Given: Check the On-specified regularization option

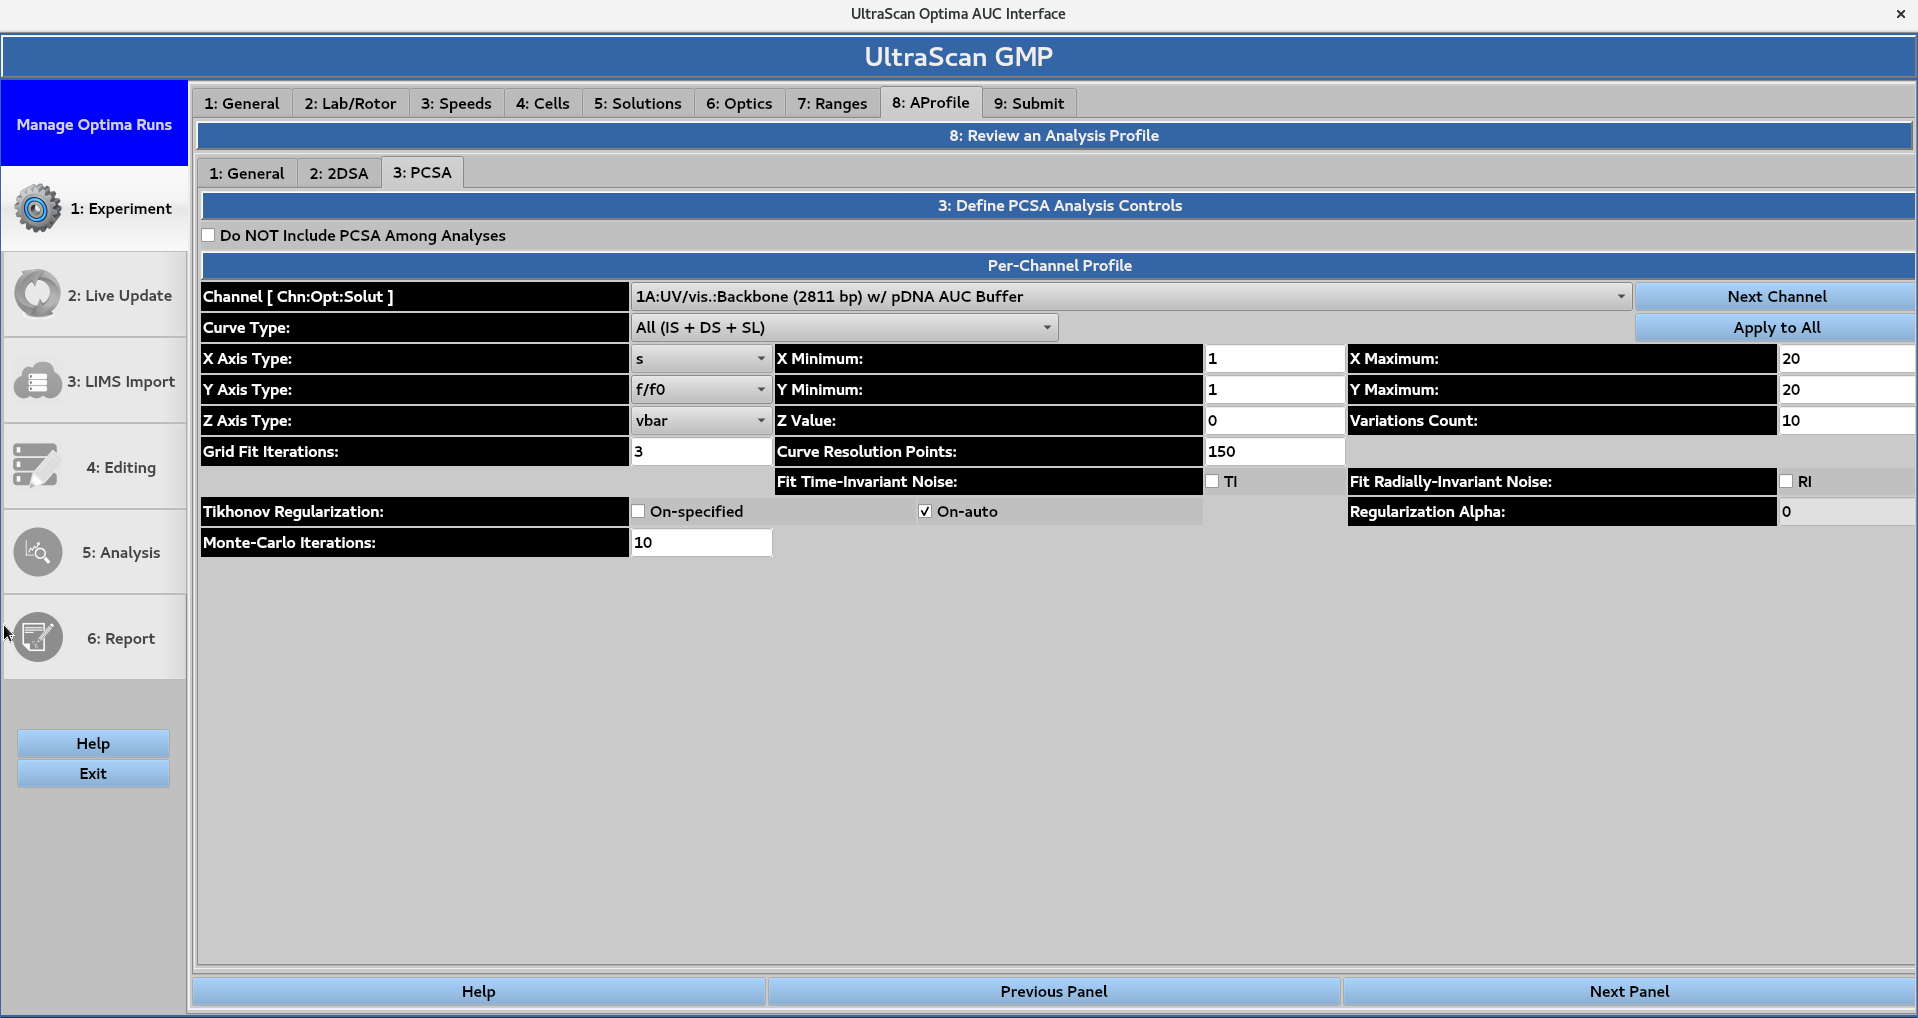Looking at the screenshot, I should coord(637,511).
